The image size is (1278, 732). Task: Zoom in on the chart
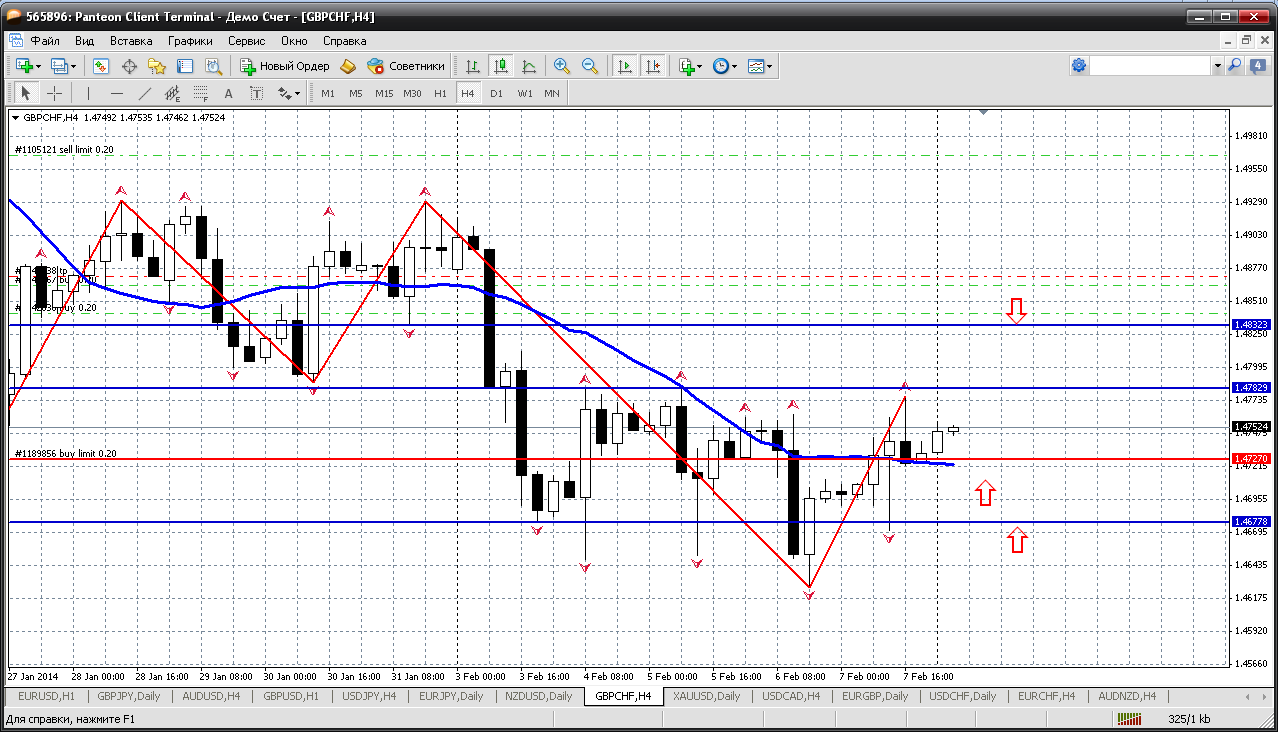[x=562, y=66]
